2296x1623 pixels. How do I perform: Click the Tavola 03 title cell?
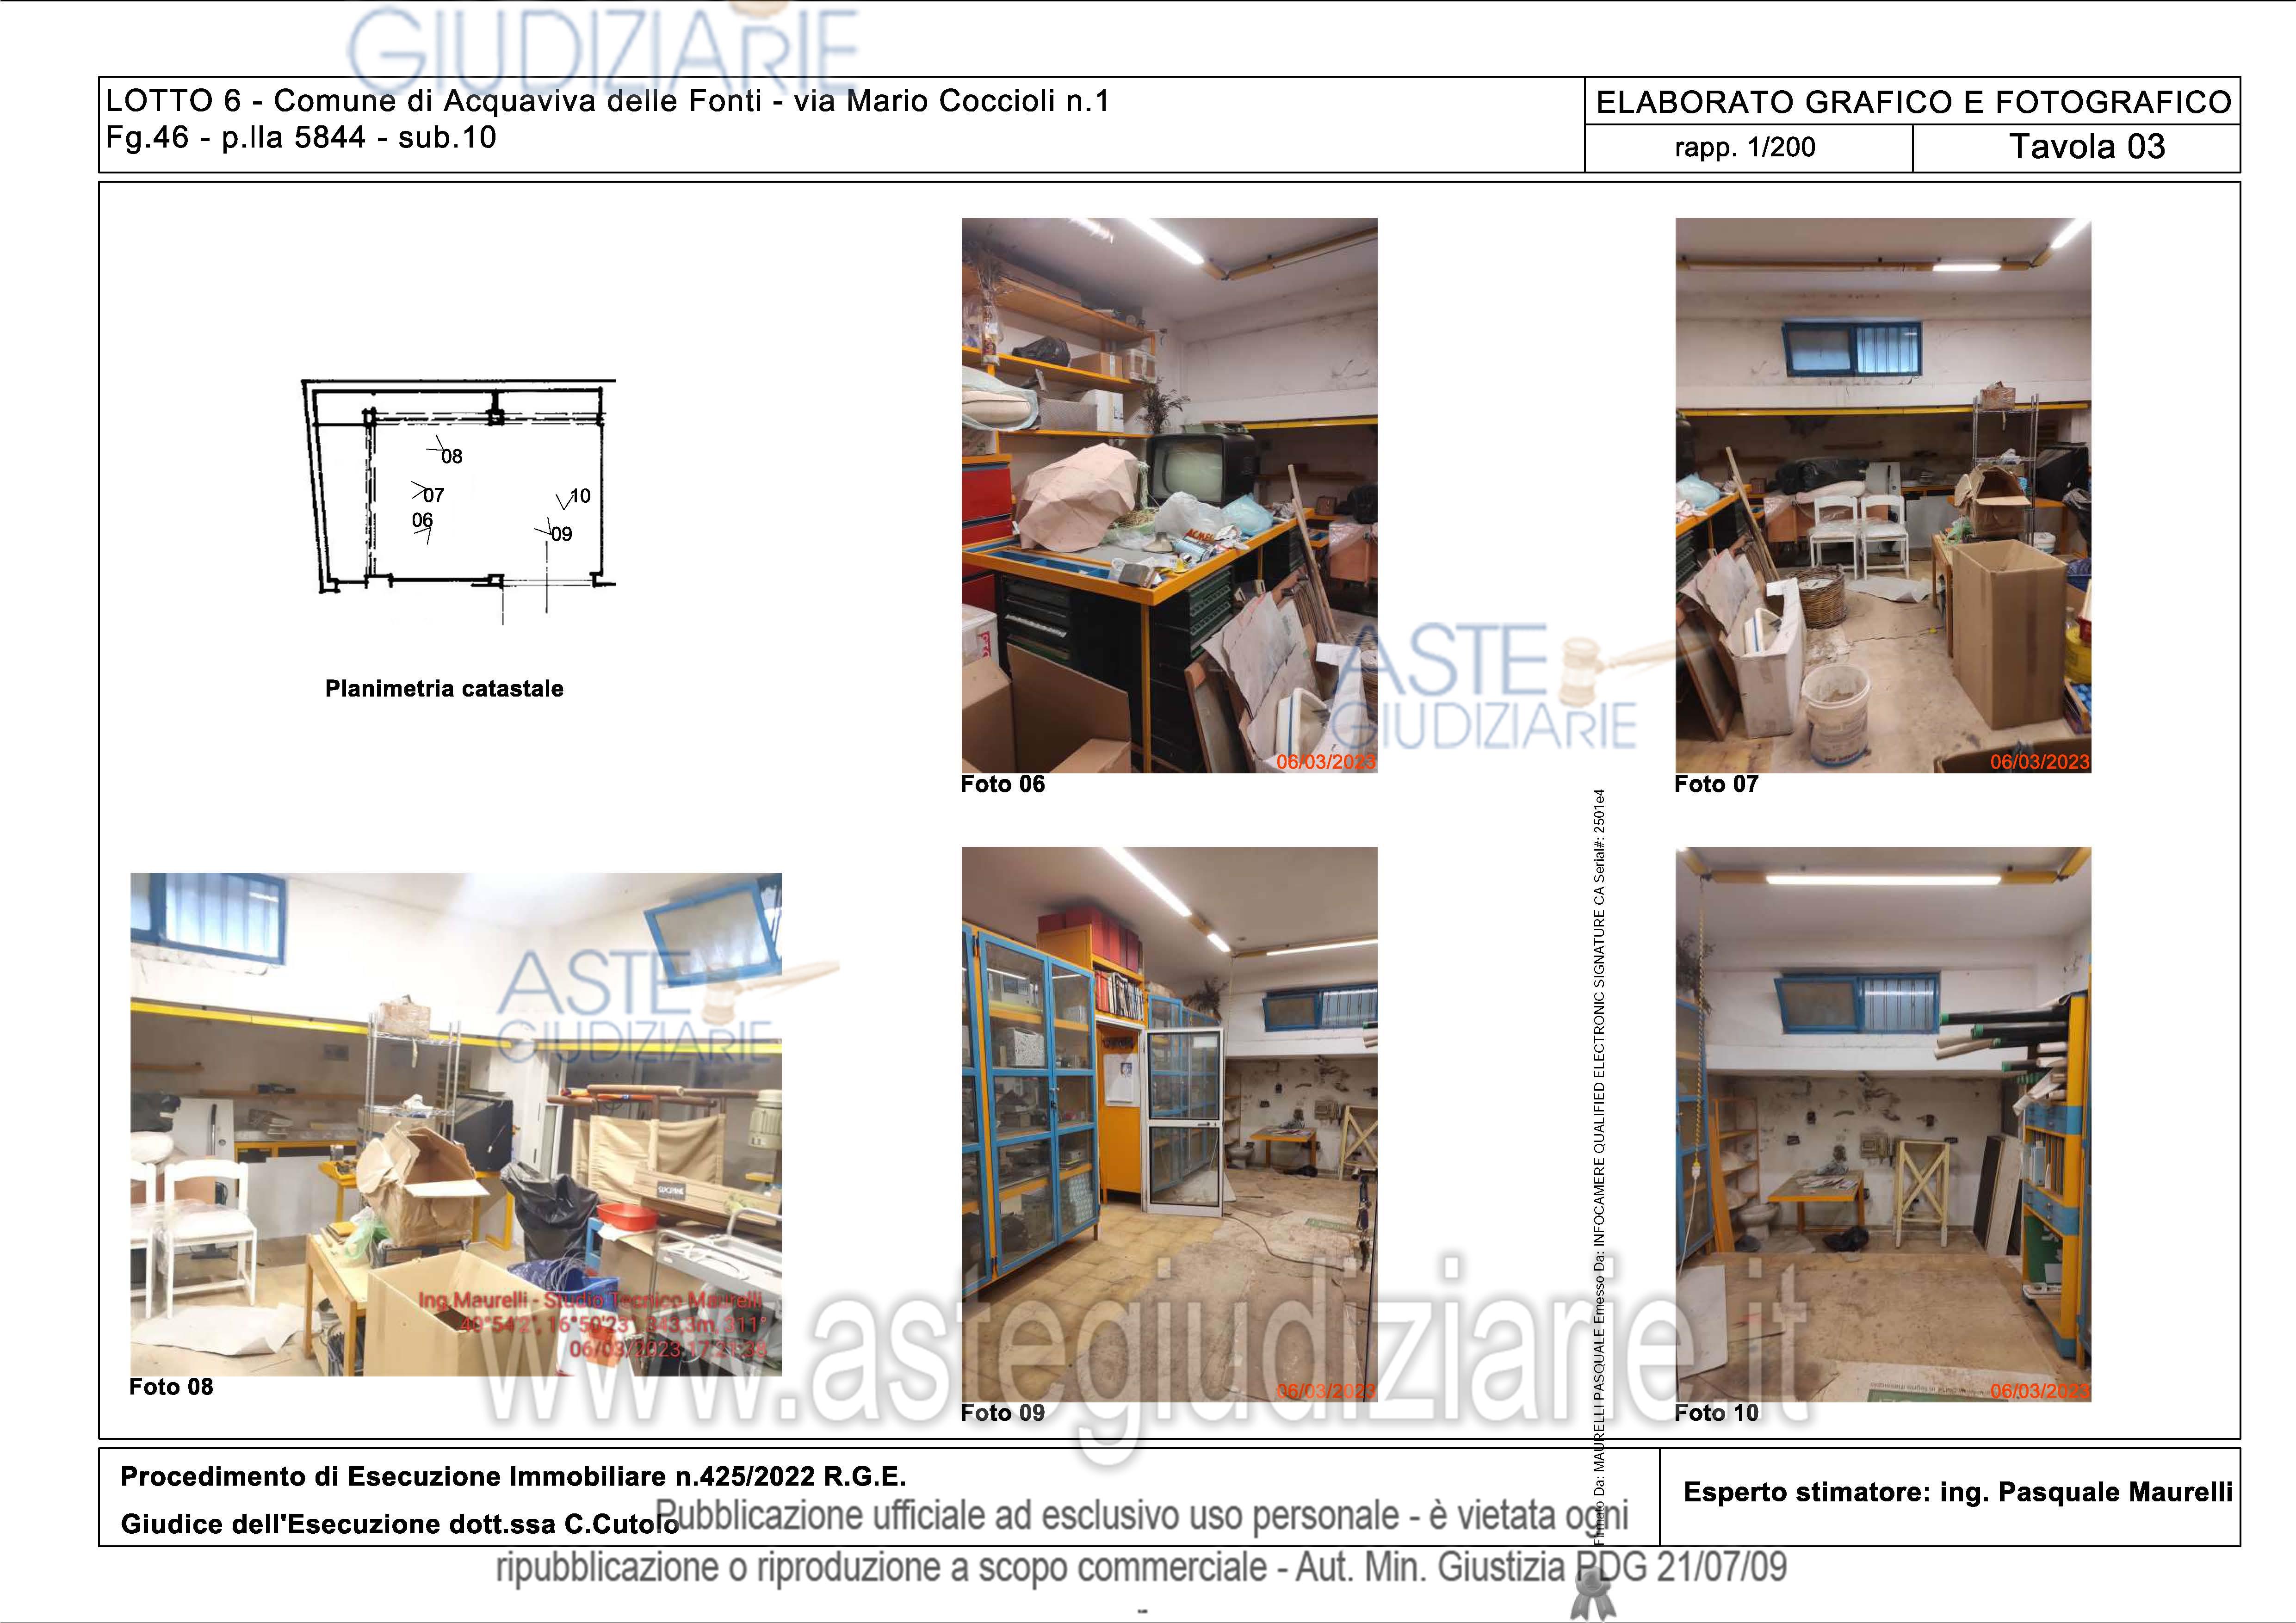(2086, 147)
